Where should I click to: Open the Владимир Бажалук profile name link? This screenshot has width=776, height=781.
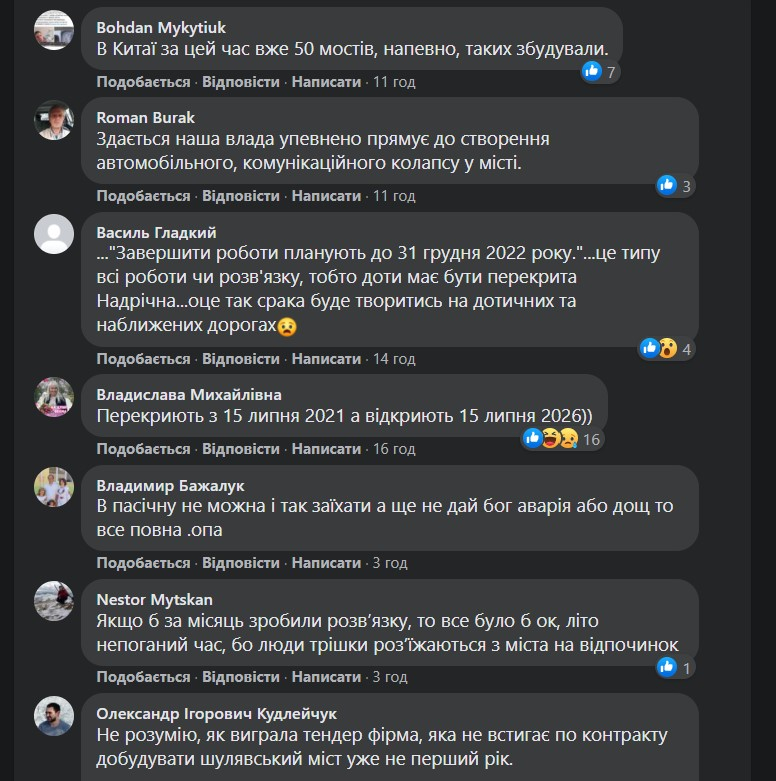[x=170, y=485]
